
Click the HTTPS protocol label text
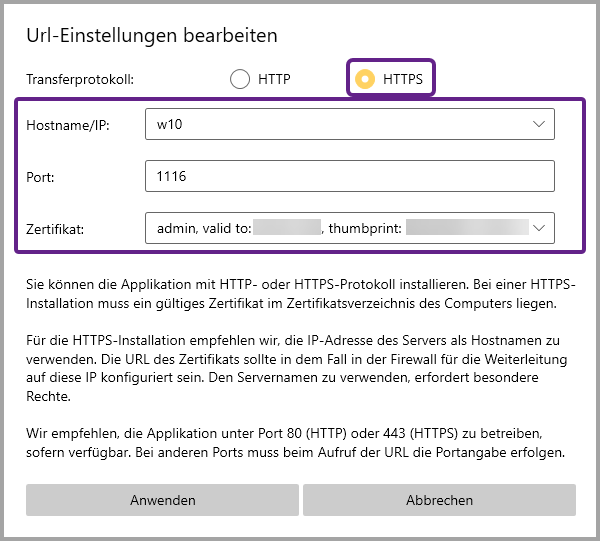402,79
